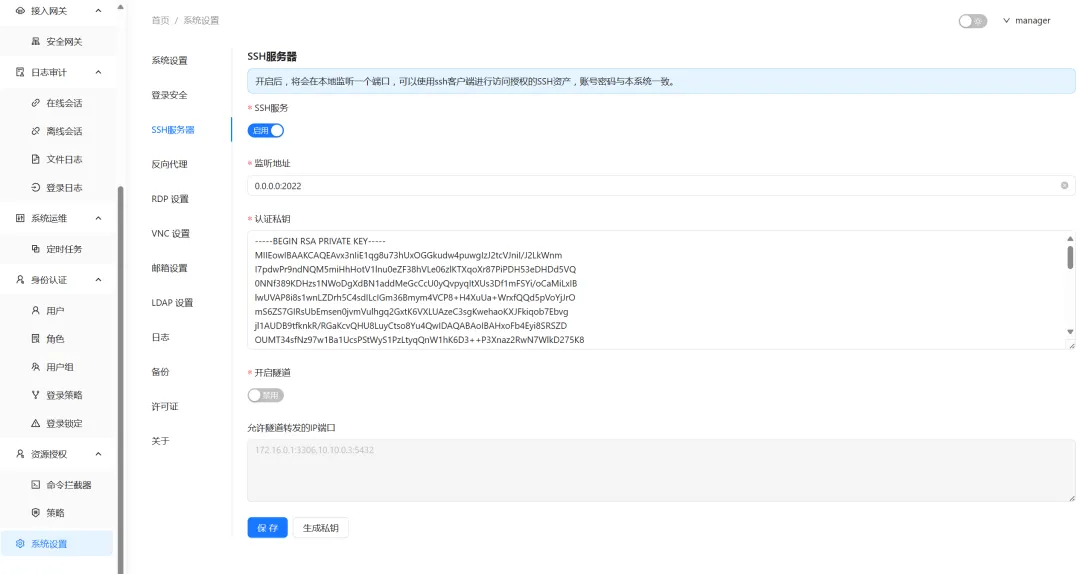Collapse the 身份认证 menu group
Image resolution: width=1080 pixels, height=574 pixels.
[98, 280]
